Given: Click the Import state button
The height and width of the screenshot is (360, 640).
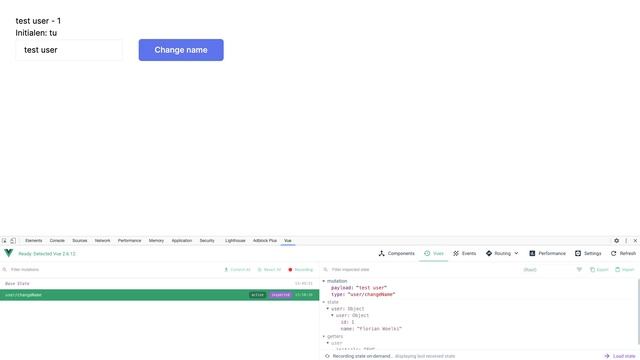Looking at the screenshot, I should pyautogui.click(x=624, y=270).
